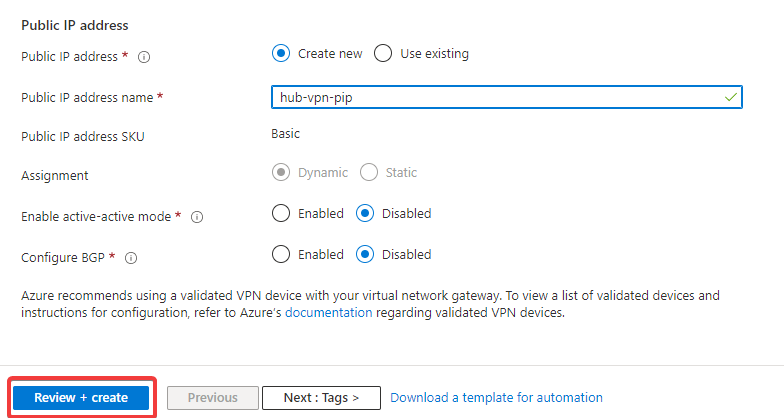Screen dimensions: 784x418
Task: Choose Static assignment option
Action: tap(369, 172)
